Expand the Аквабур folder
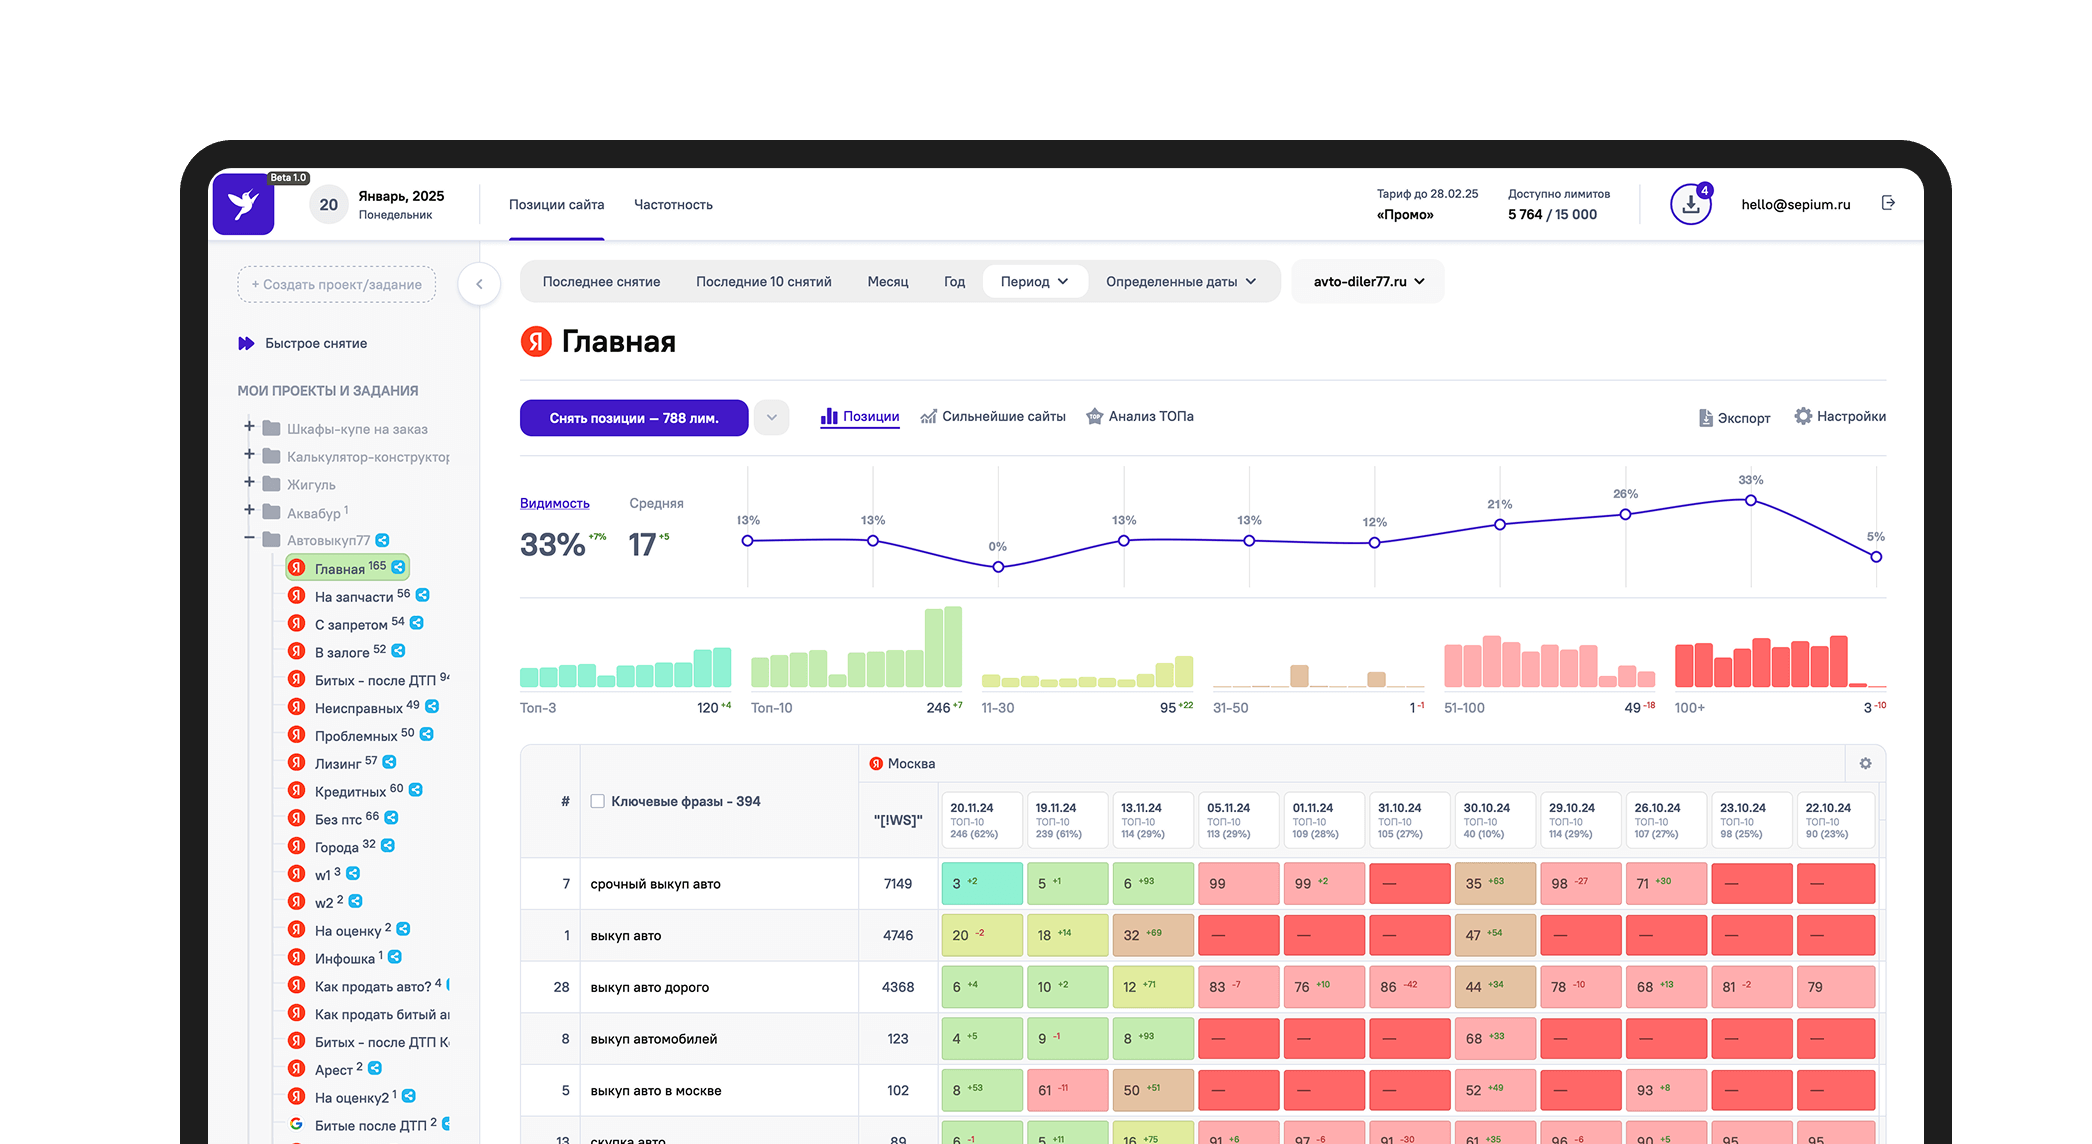Viewport: 2092px width, 1144px height. (x=249, y=510)
